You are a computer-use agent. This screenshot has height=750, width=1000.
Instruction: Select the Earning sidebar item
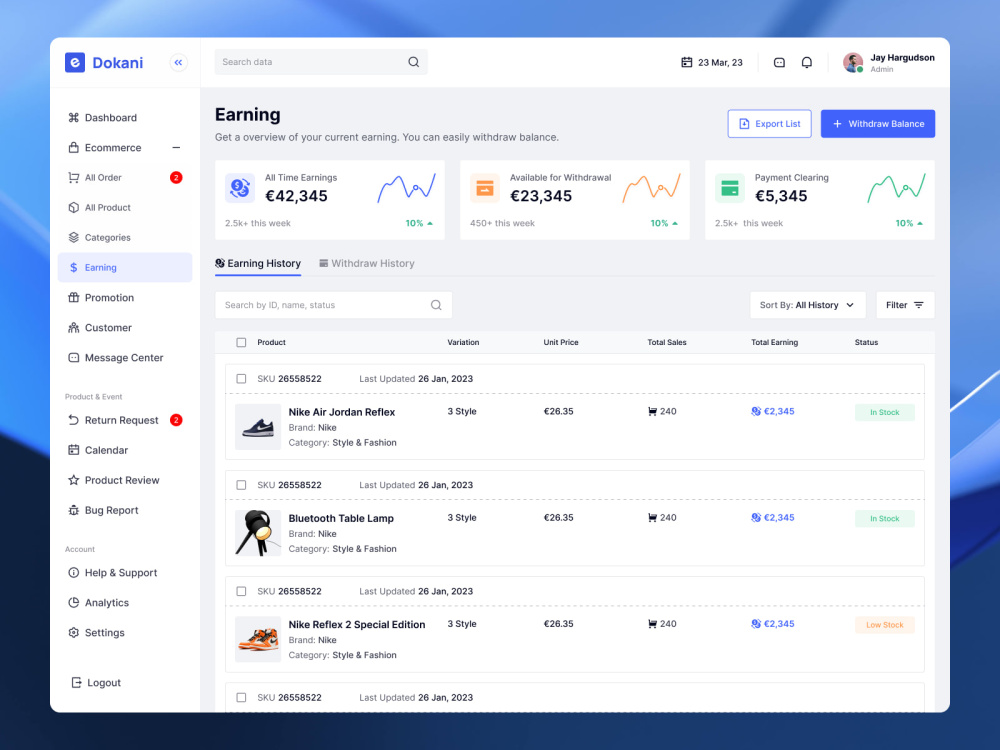[x=125, y=267]
